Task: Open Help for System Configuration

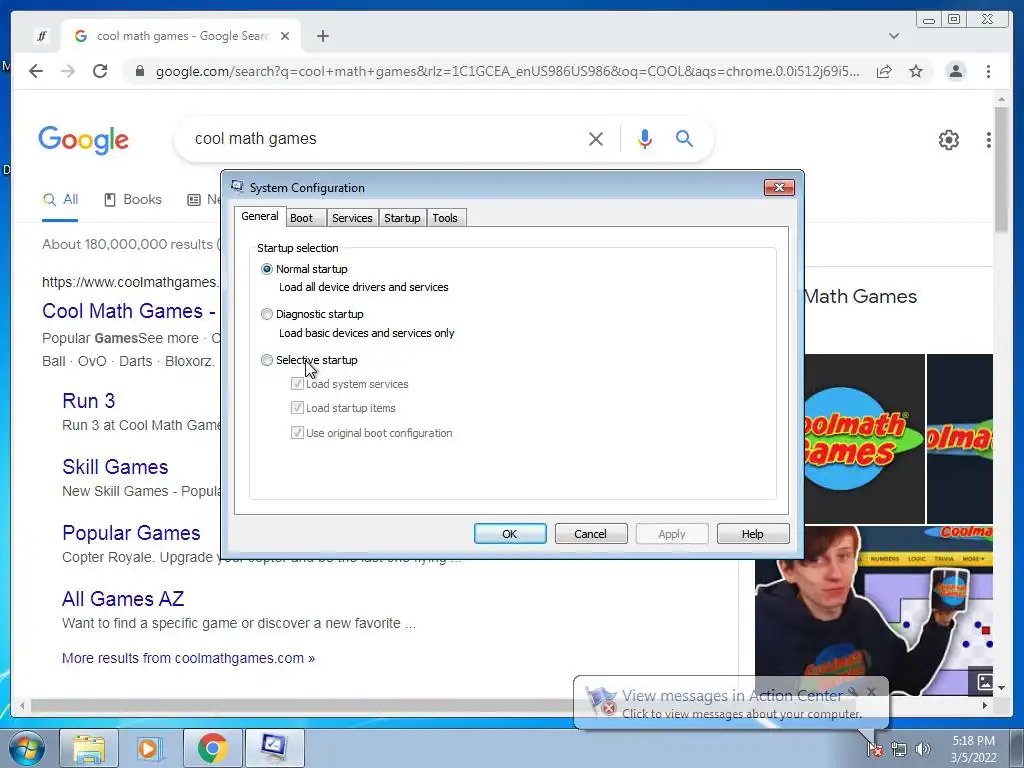Action: 753,534
